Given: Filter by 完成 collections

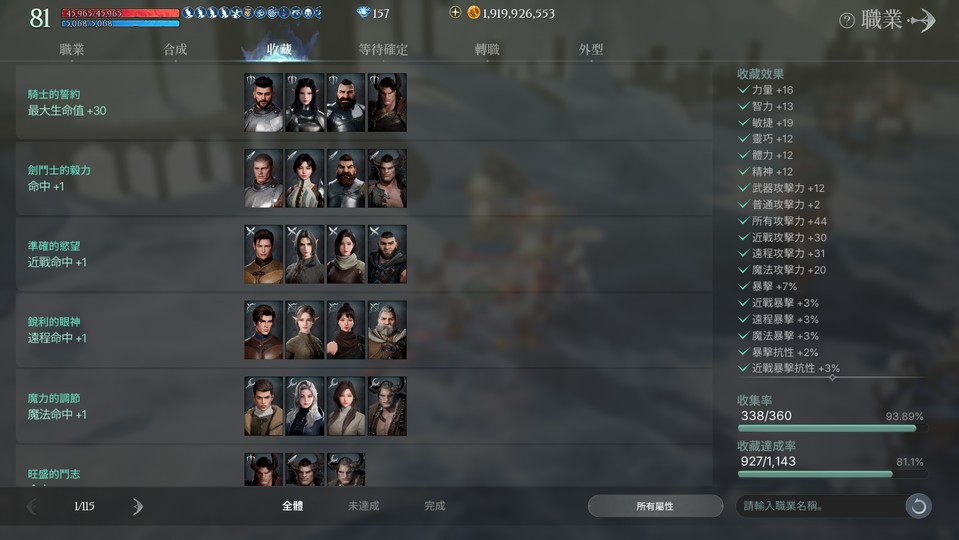Looking at the screenshot, I should pyautogui.click(x=435, y=506).
